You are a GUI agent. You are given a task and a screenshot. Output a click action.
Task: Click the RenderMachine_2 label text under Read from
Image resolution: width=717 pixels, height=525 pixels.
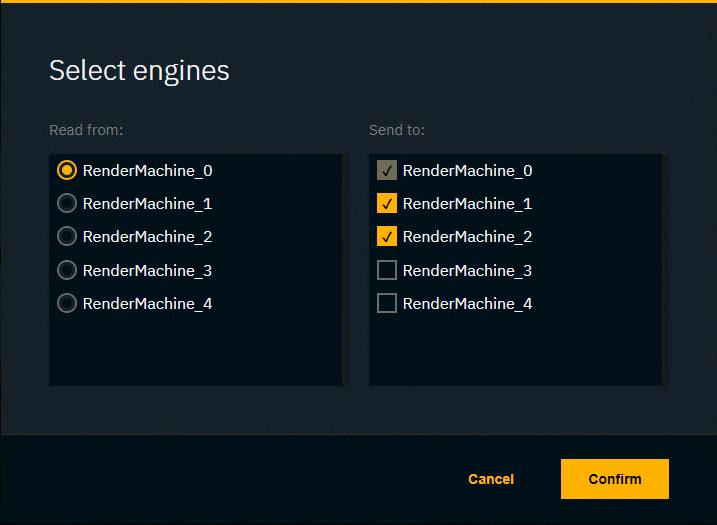click(x=147, y=237)
